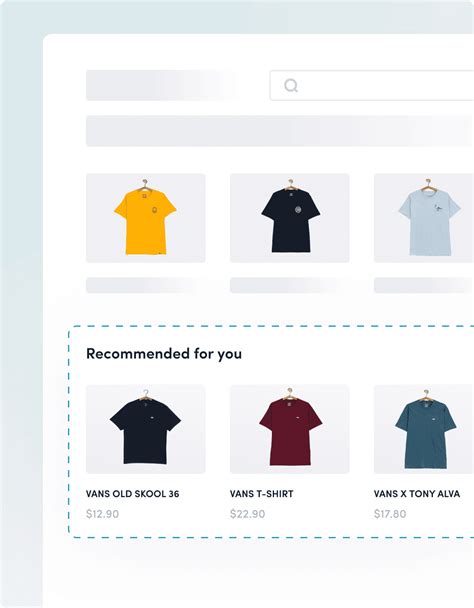Click inside the search input field
The width and height of the screenshot is (474, 608).
click(372, 85)
